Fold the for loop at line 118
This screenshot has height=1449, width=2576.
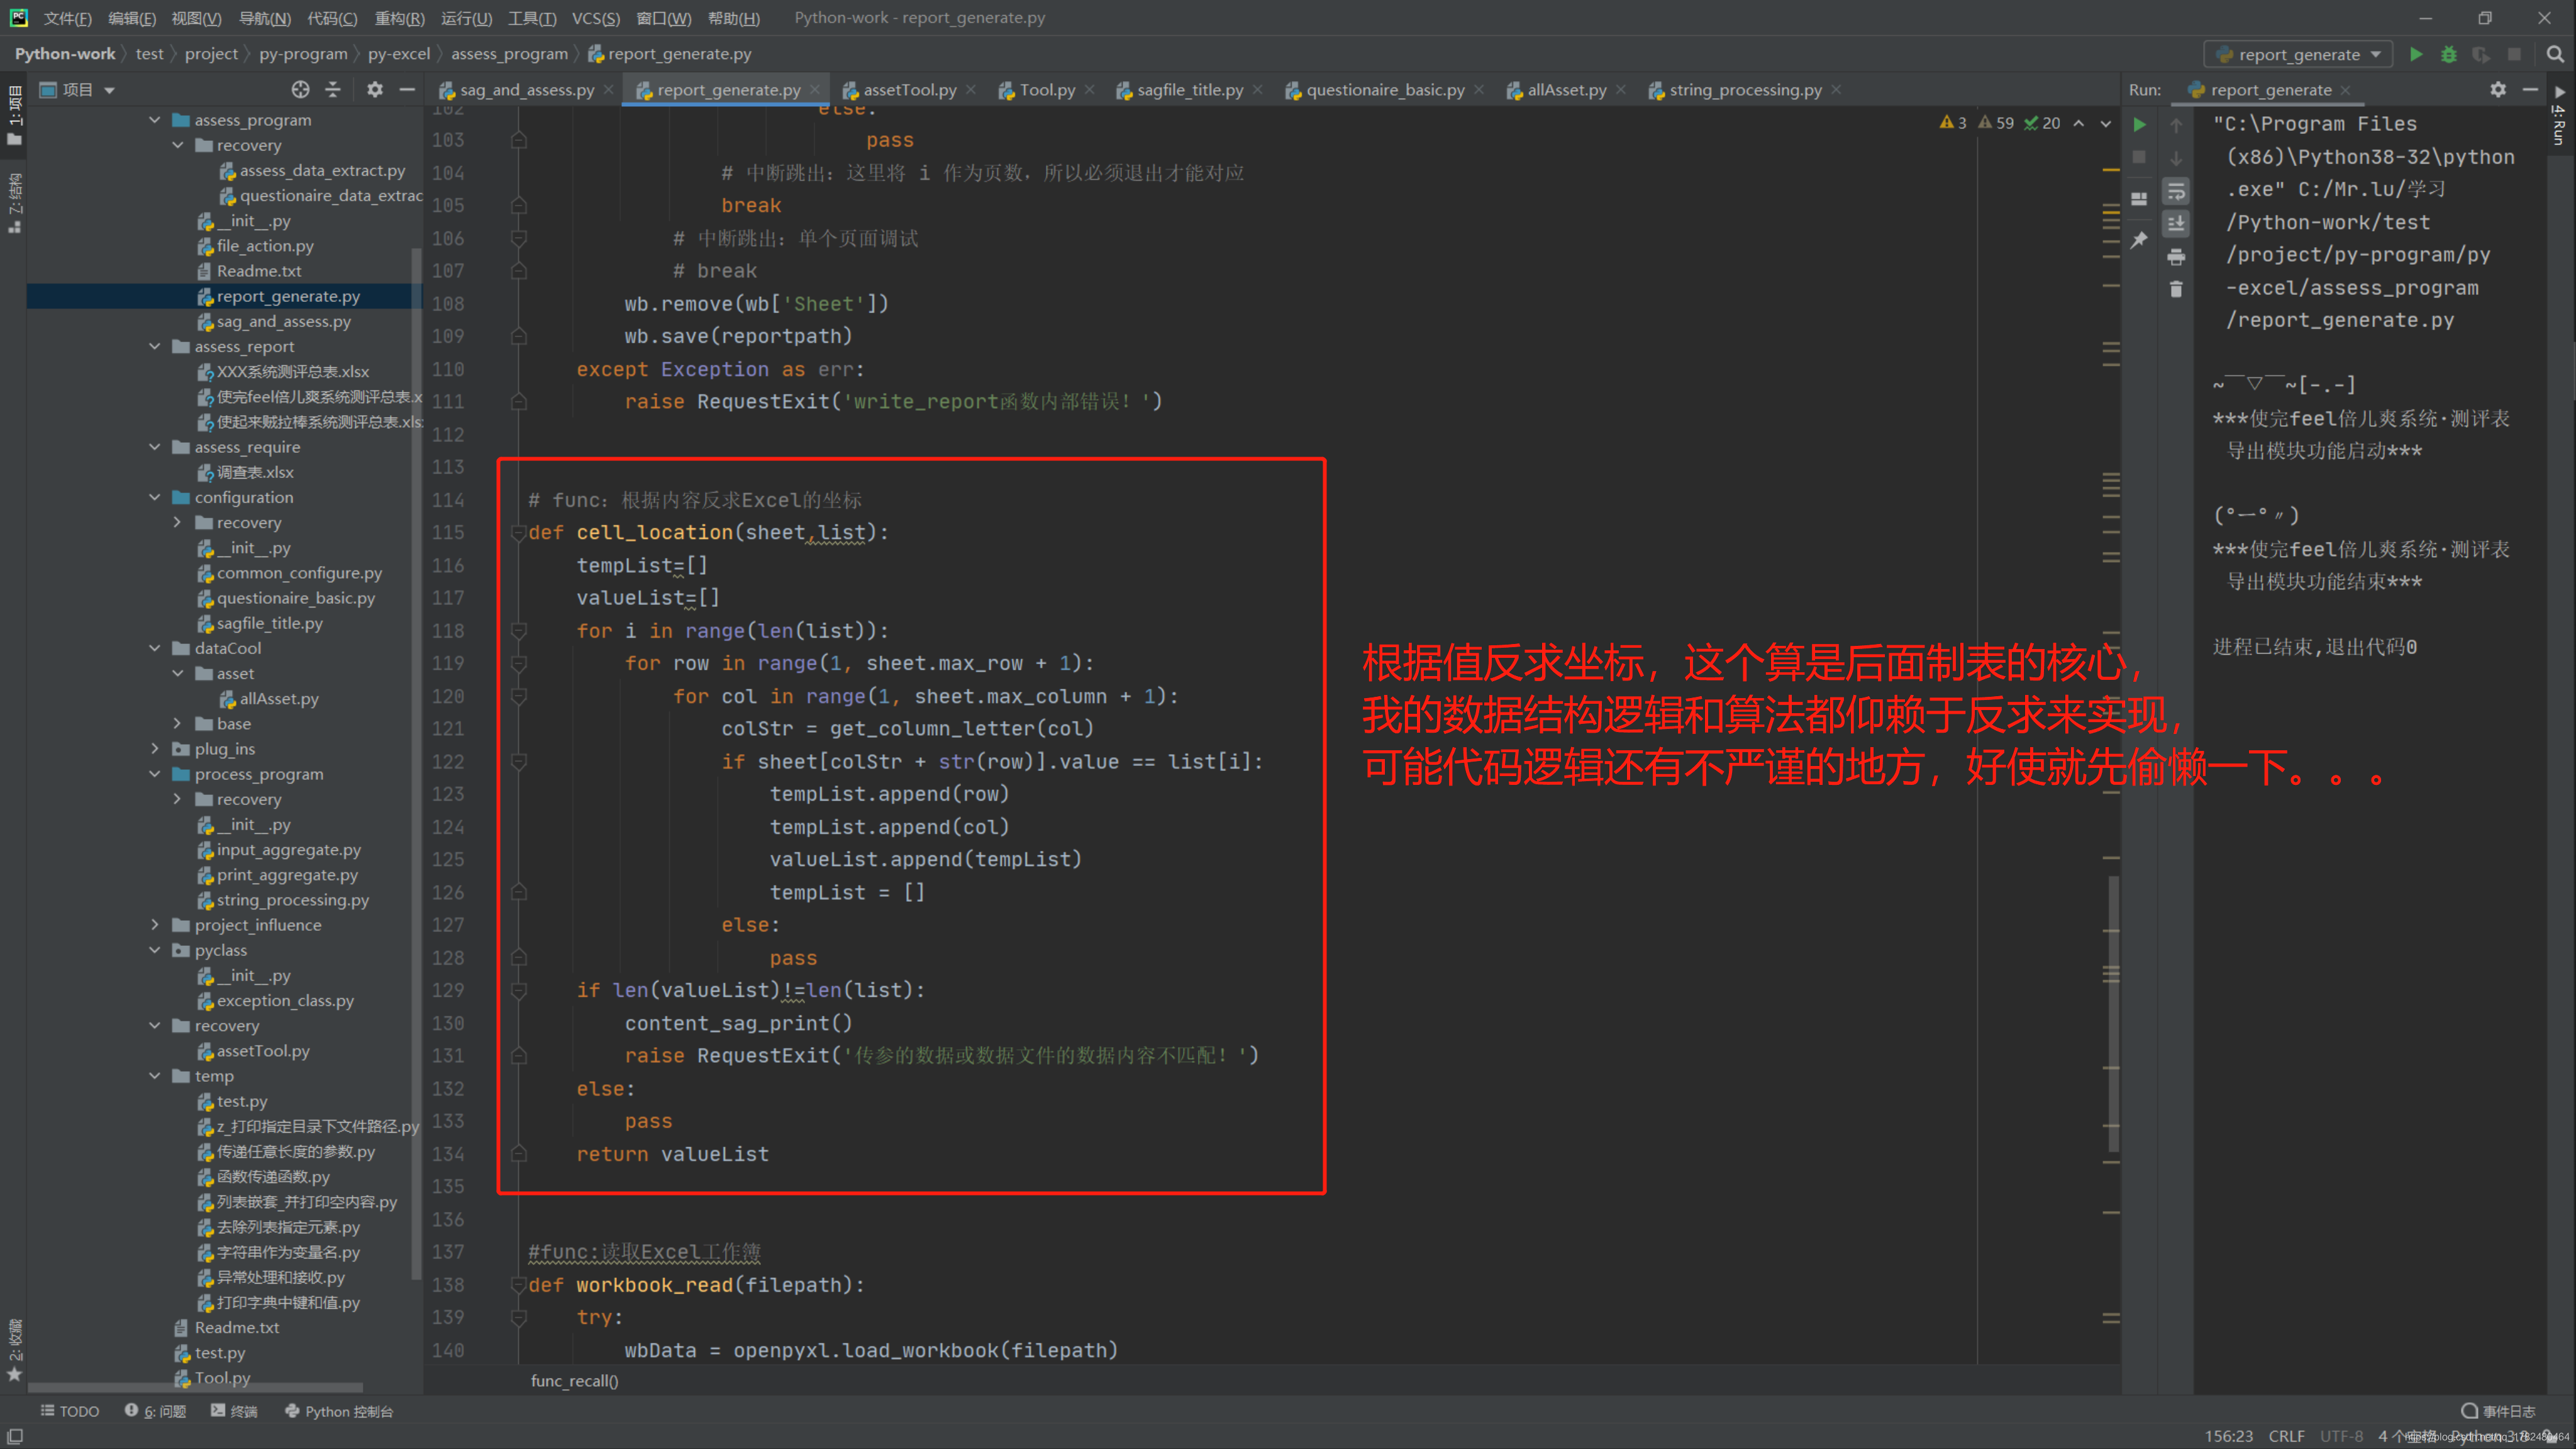519,631
